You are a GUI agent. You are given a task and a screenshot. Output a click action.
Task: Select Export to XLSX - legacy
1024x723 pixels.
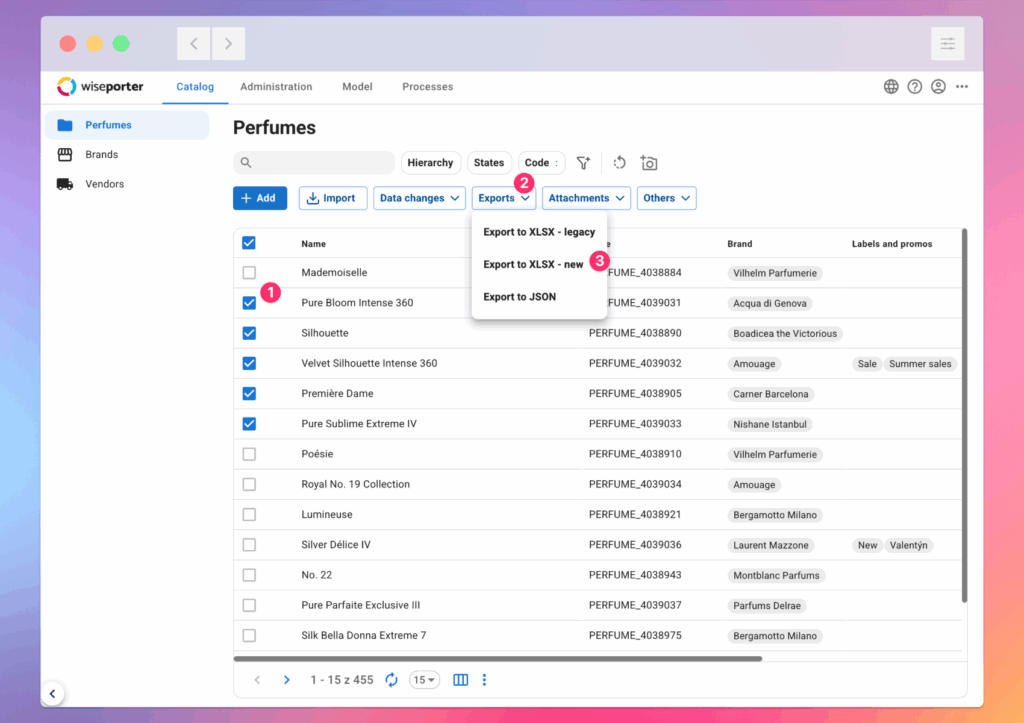539,232
